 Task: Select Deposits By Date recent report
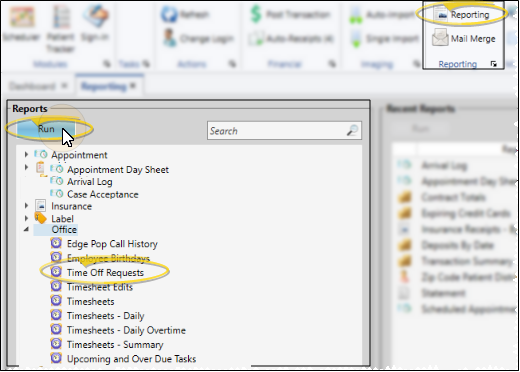click(457, 245)
